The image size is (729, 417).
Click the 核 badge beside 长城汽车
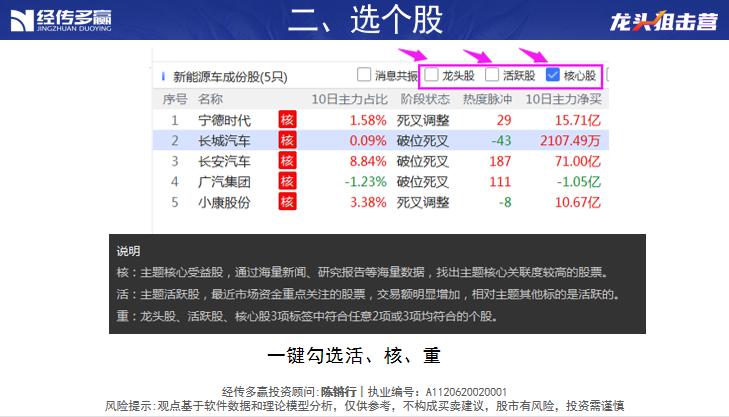click(287, 140)
